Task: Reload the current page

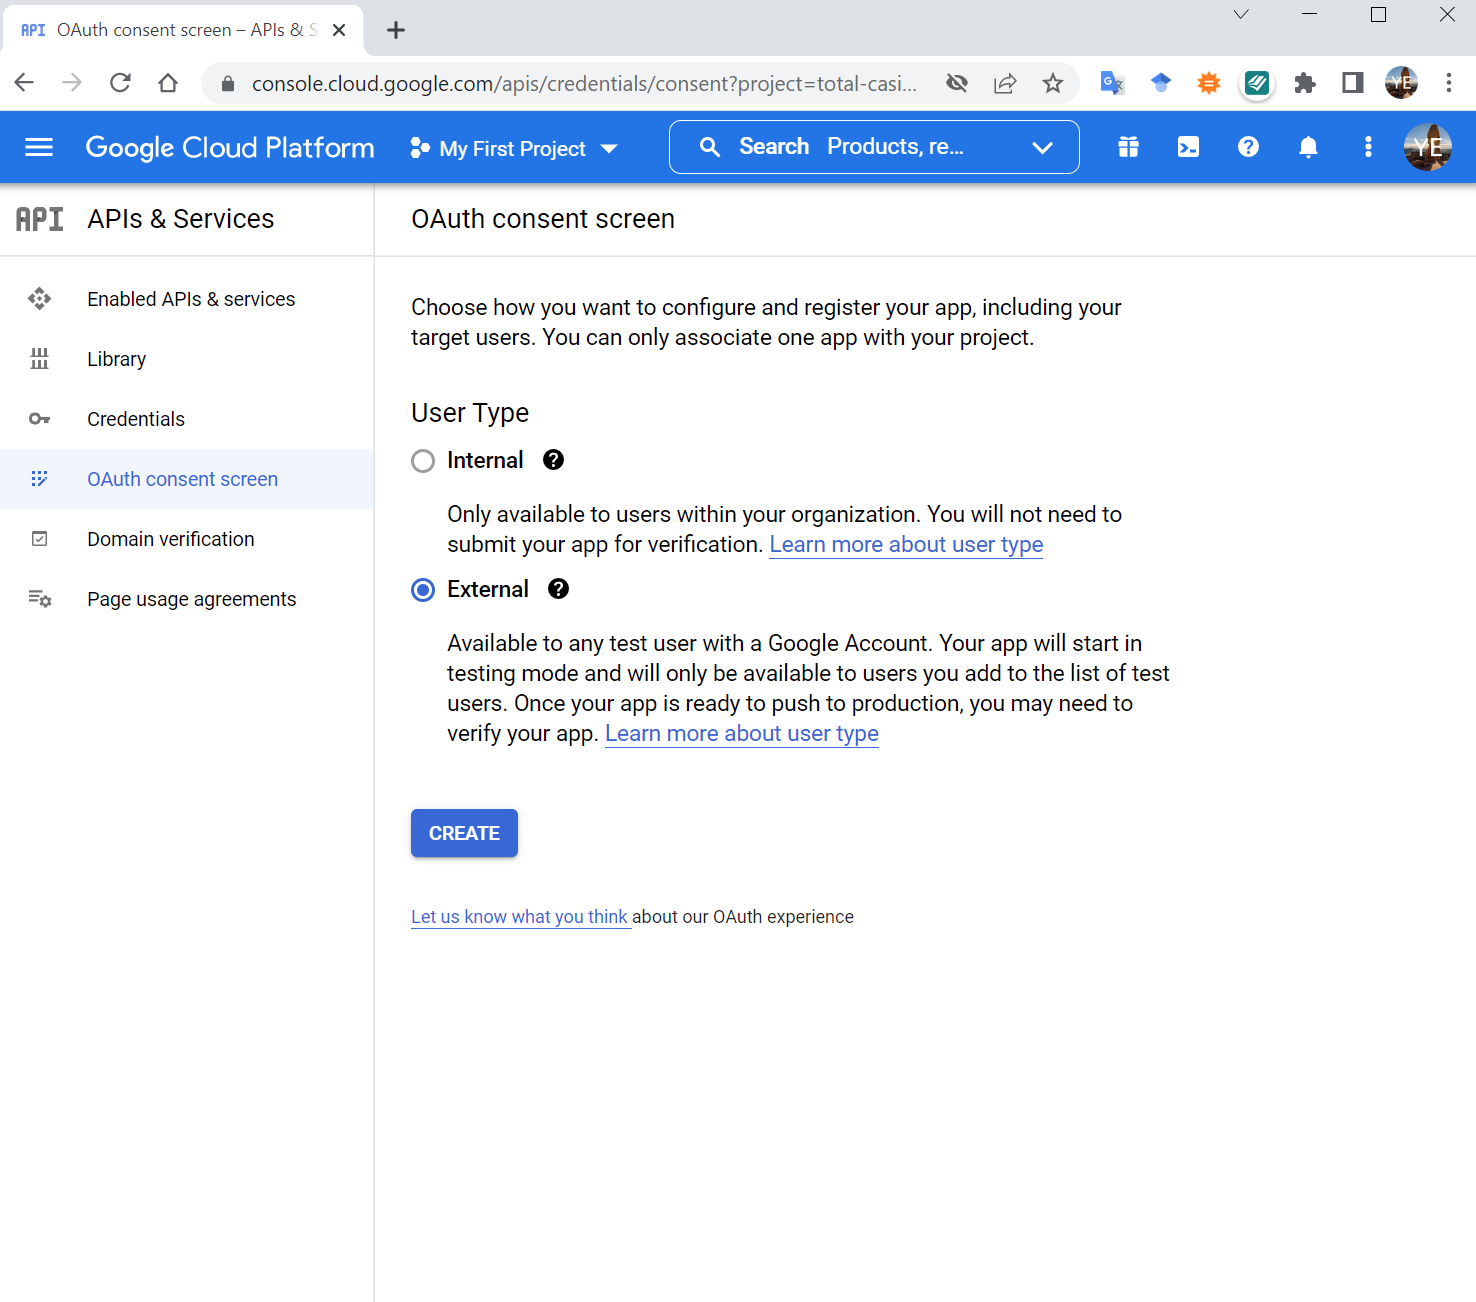Action: [x=120, y=83]
